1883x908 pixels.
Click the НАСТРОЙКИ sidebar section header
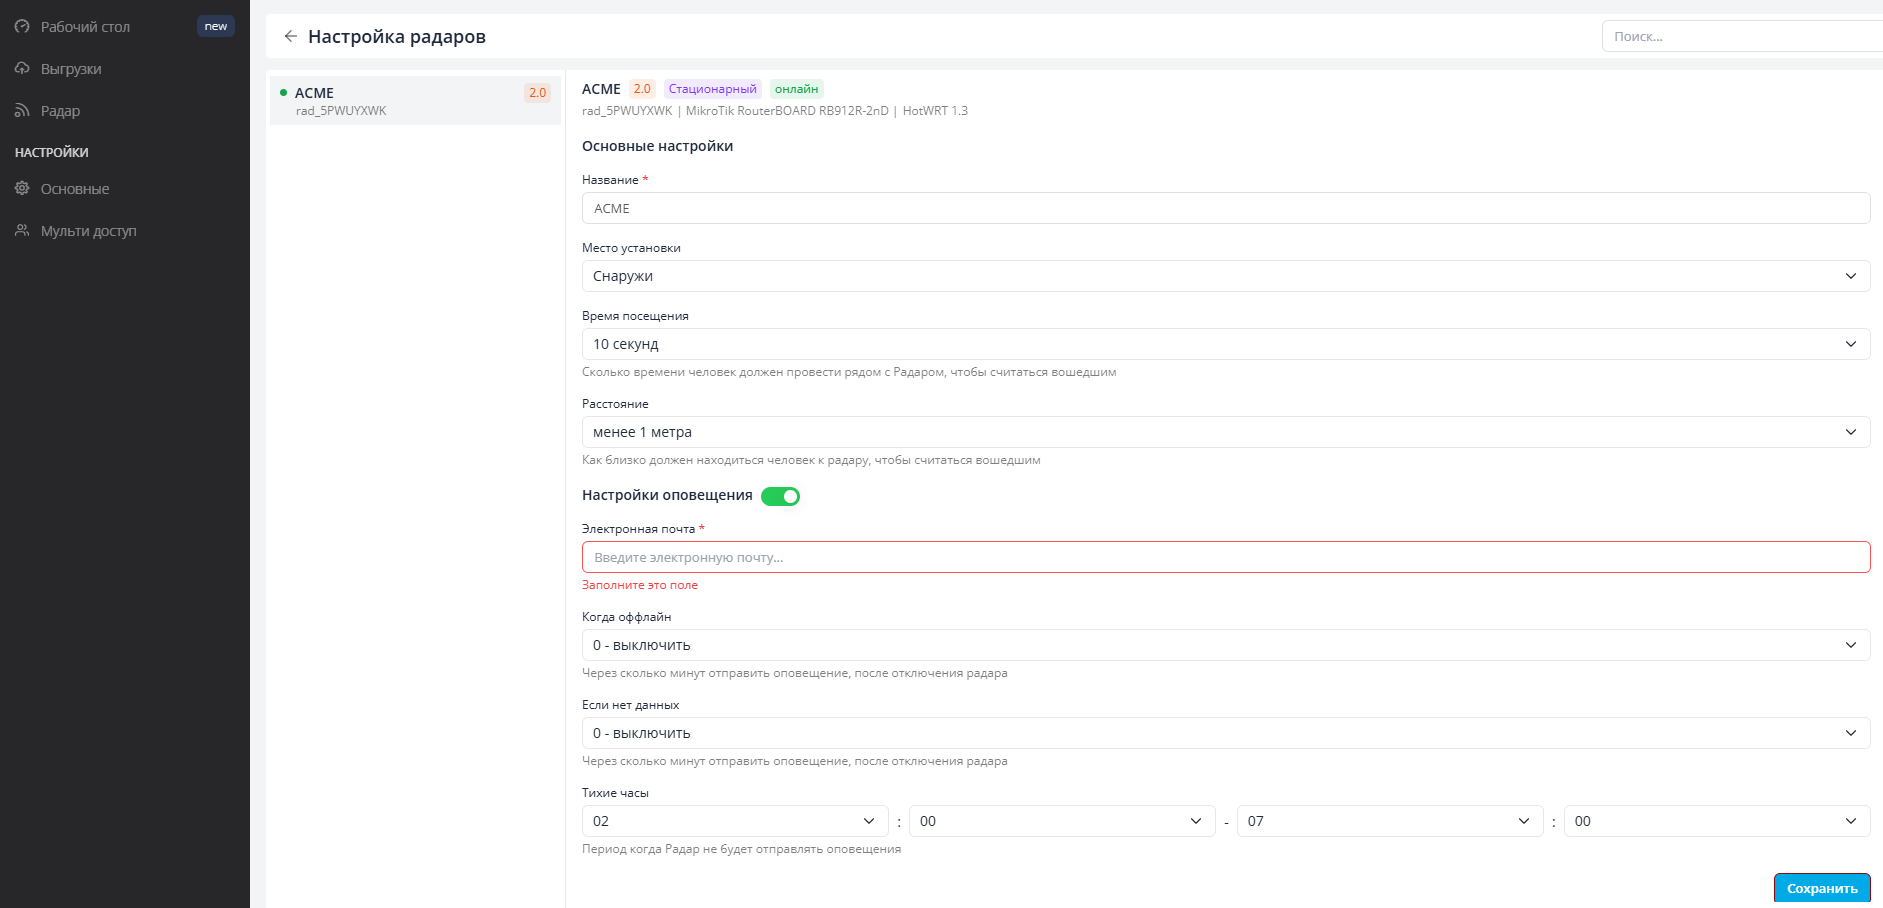52,152
